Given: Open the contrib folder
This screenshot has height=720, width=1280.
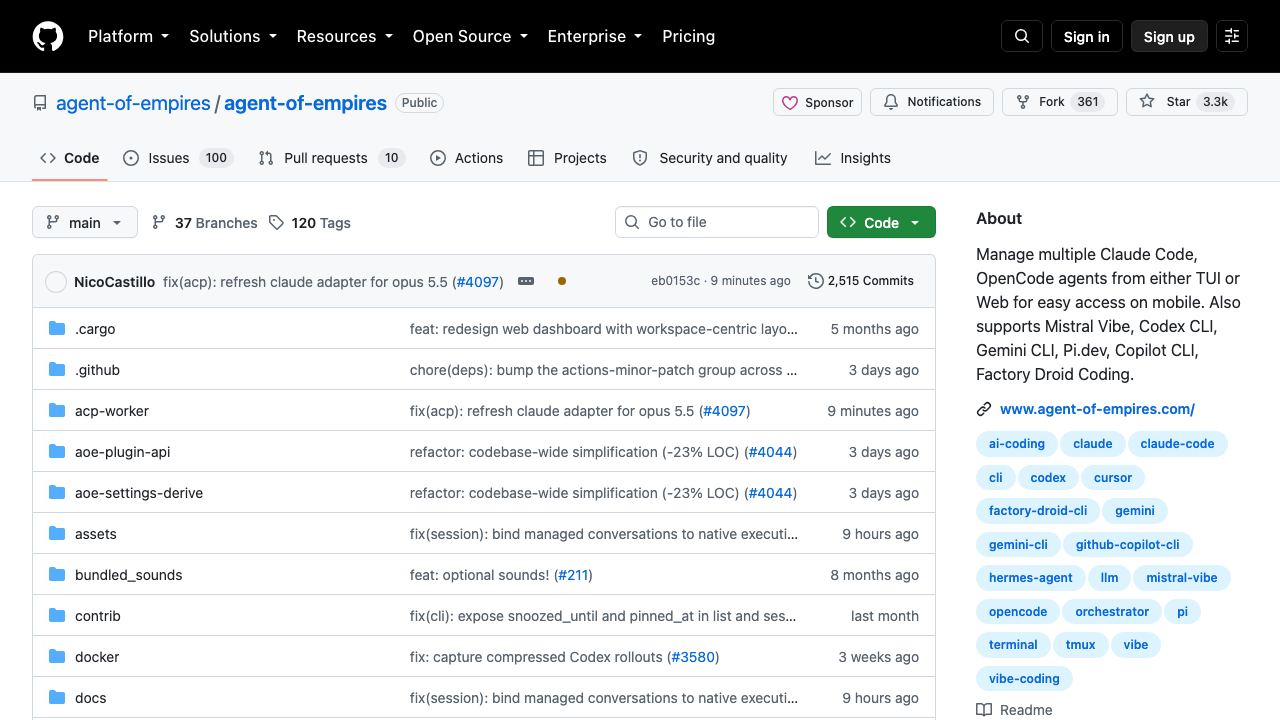Looking at the screenshot, I should tap(98, 616).
